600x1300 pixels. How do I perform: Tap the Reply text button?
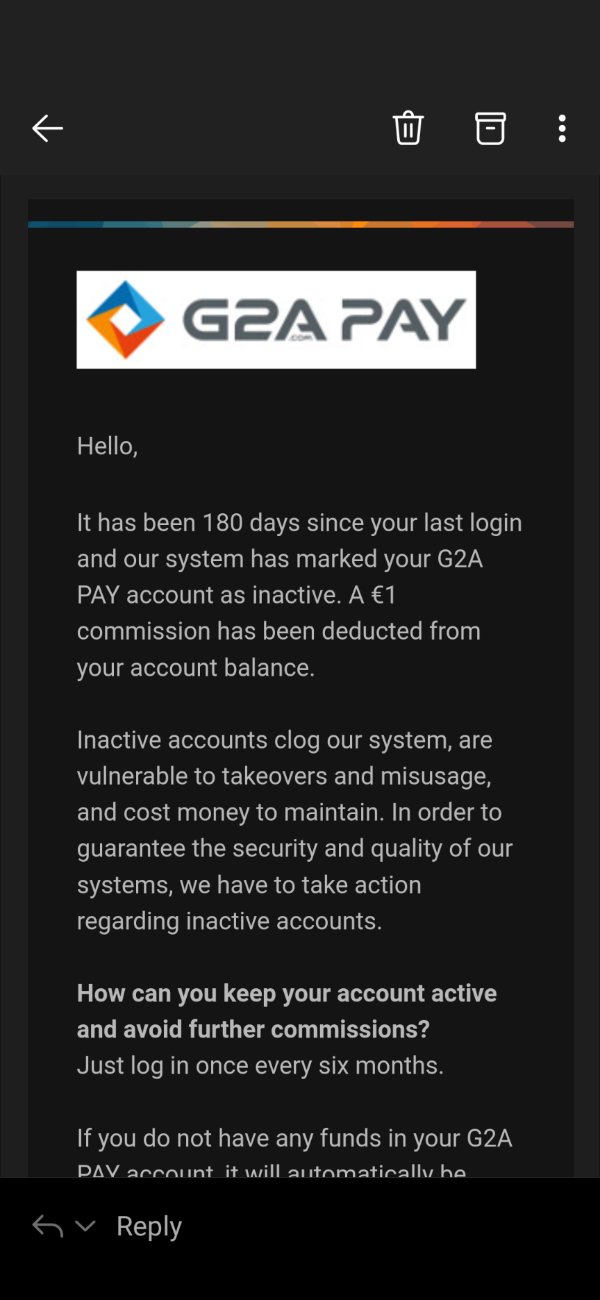coord(149,1227)
